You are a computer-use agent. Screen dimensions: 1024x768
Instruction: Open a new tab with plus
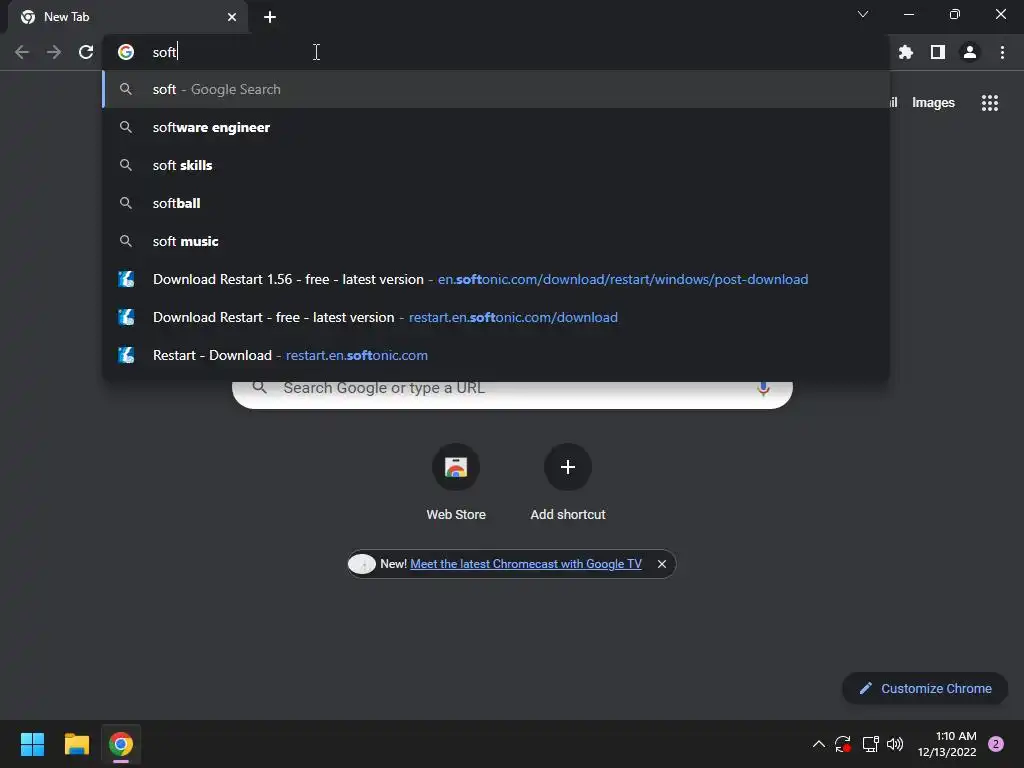click(x=270, y=17)
